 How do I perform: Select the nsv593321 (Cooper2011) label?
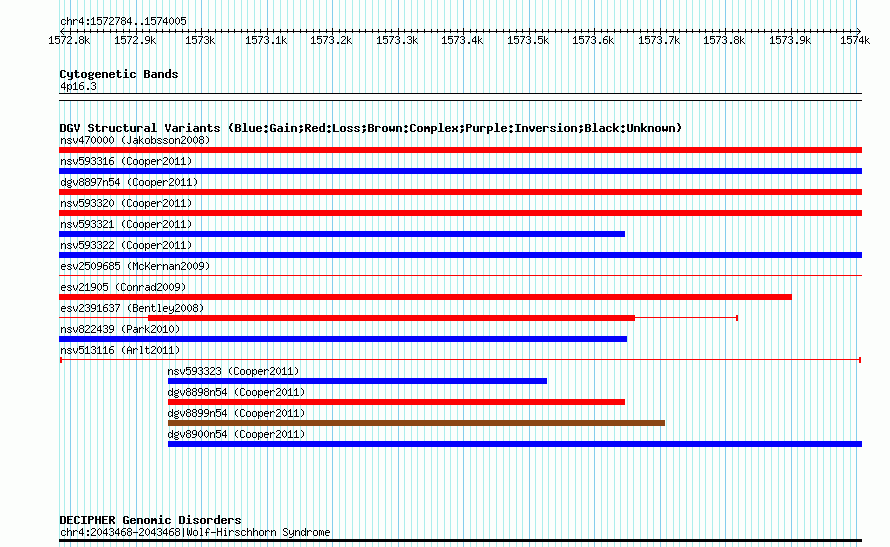click(126, 224)
